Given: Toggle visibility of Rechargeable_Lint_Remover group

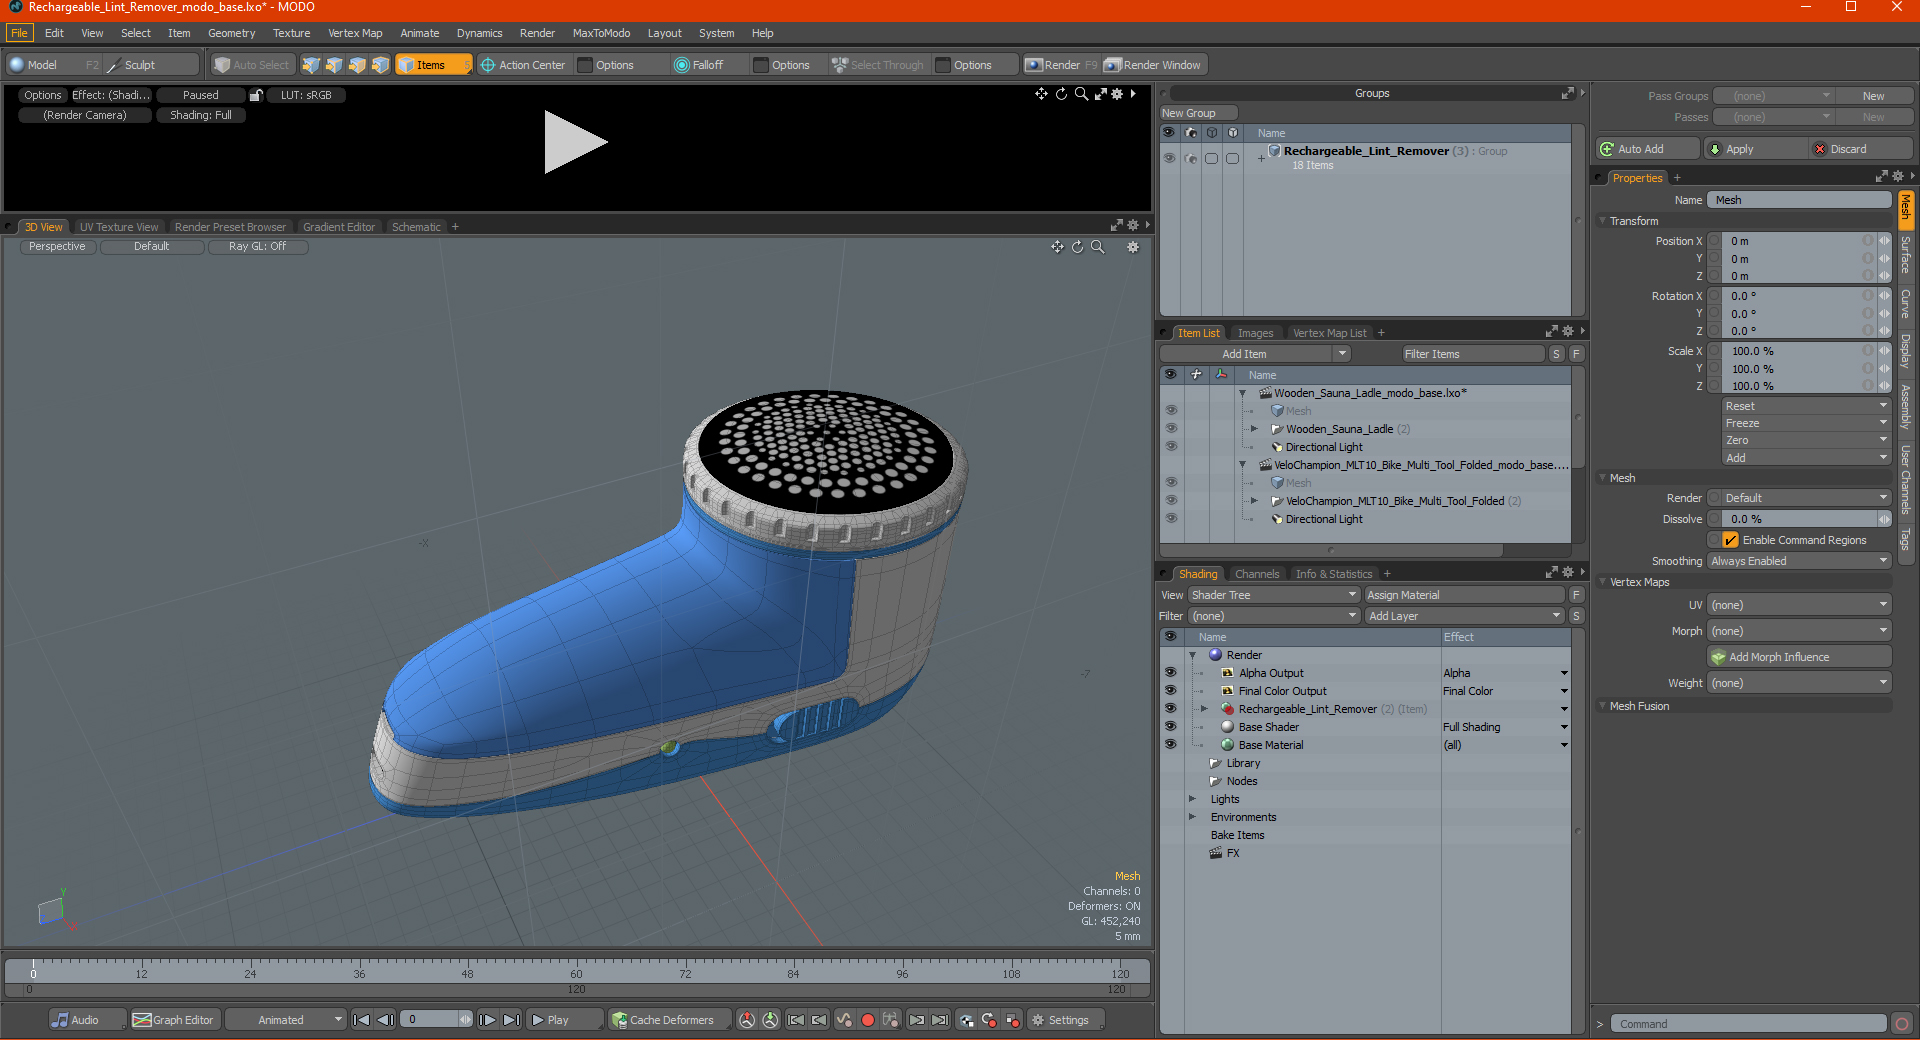Looking at the screenshot, I should pos(1169,158).
